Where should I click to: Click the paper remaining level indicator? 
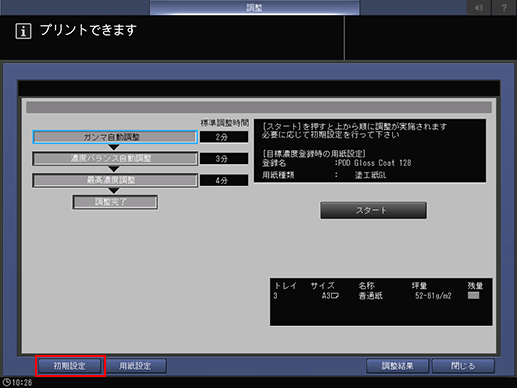click(473, 295)
